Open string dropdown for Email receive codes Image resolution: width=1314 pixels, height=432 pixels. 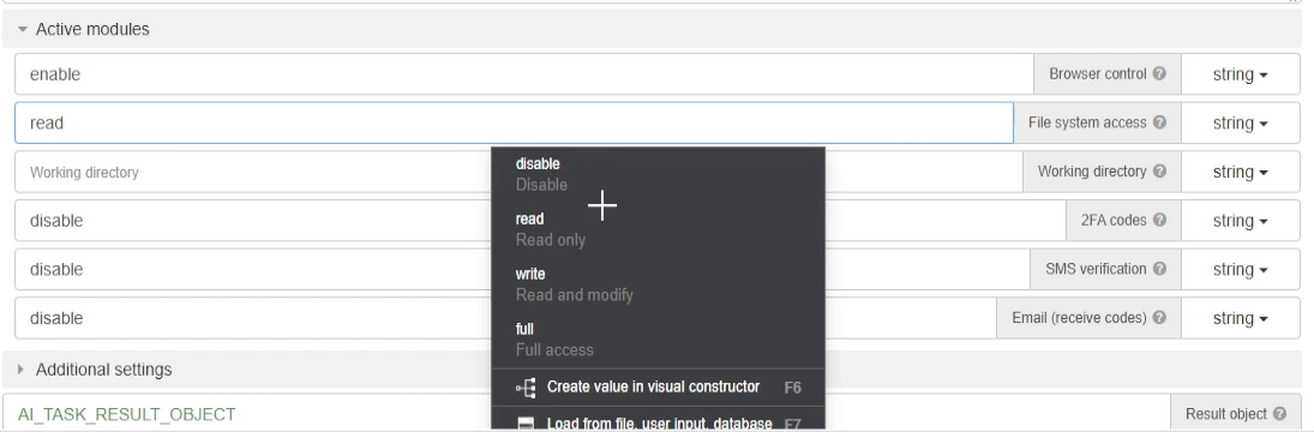[x=1240, y=318]
